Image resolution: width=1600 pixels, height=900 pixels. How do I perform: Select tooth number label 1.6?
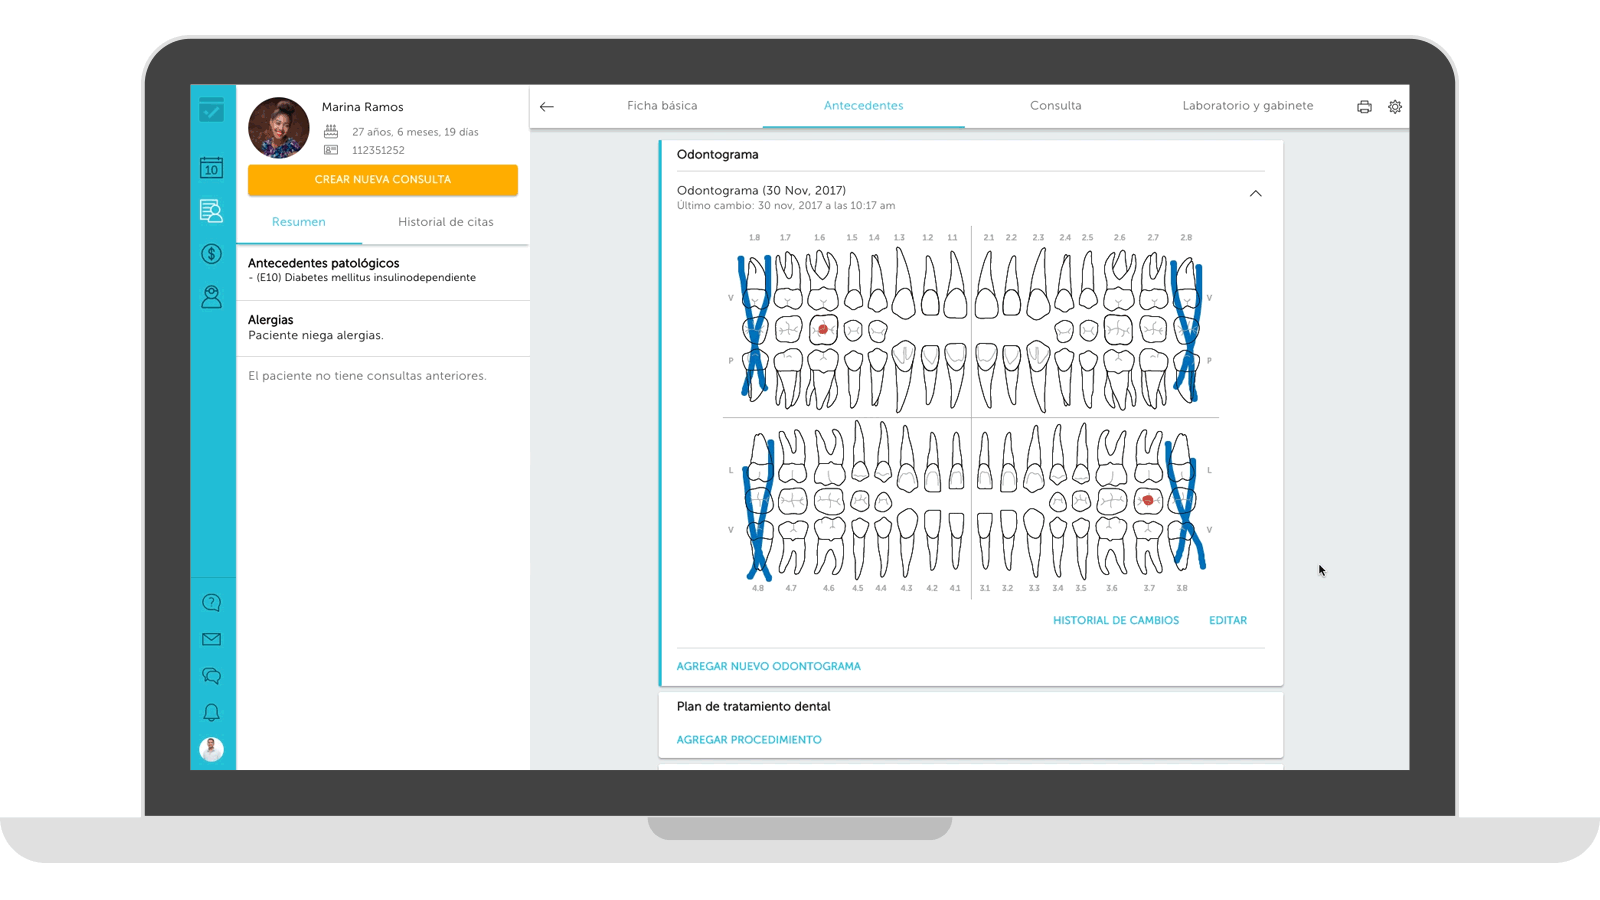pos(820,238)
